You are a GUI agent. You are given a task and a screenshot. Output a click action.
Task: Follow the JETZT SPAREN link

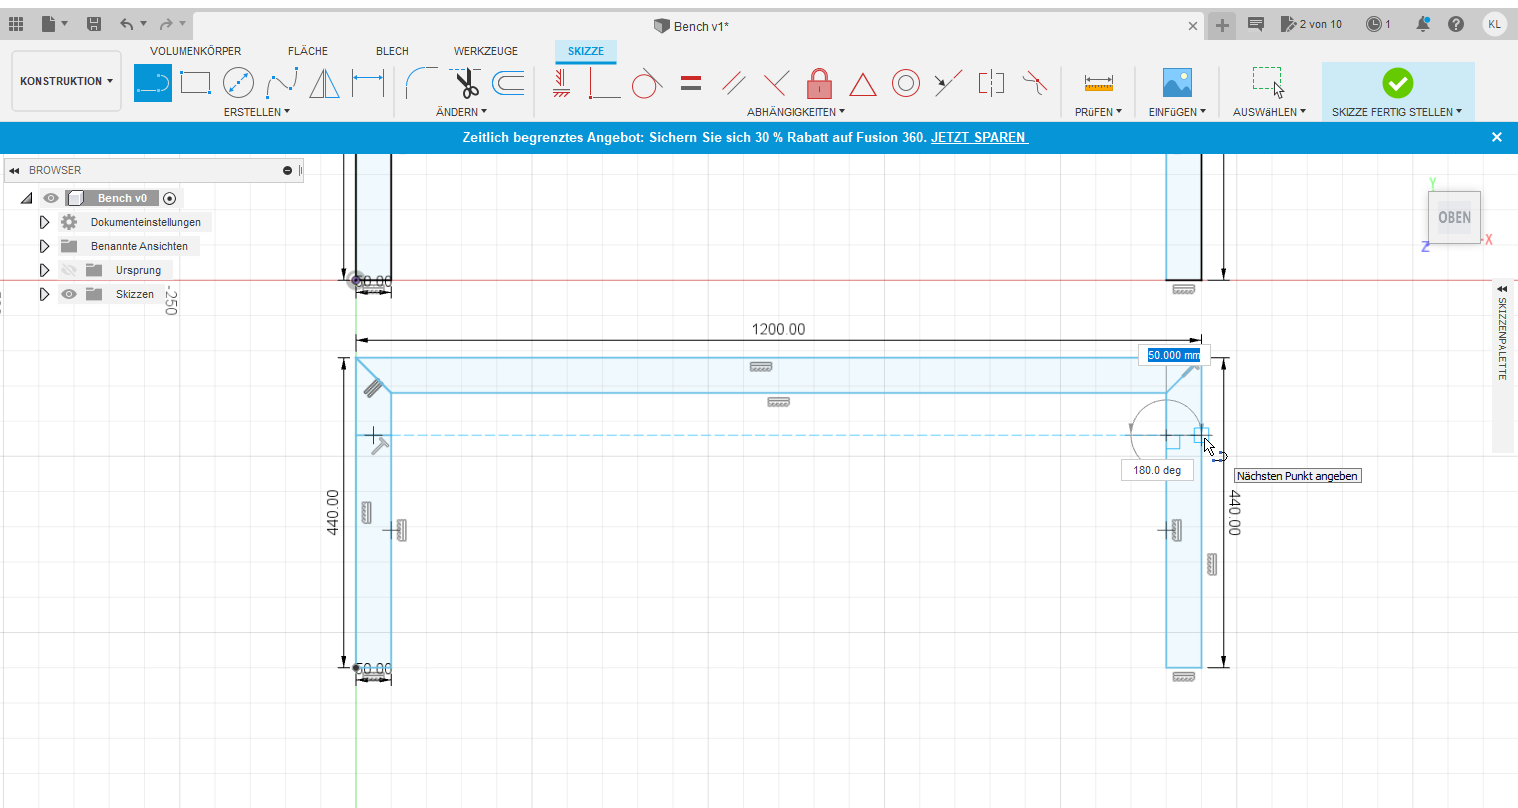point(978,137)
